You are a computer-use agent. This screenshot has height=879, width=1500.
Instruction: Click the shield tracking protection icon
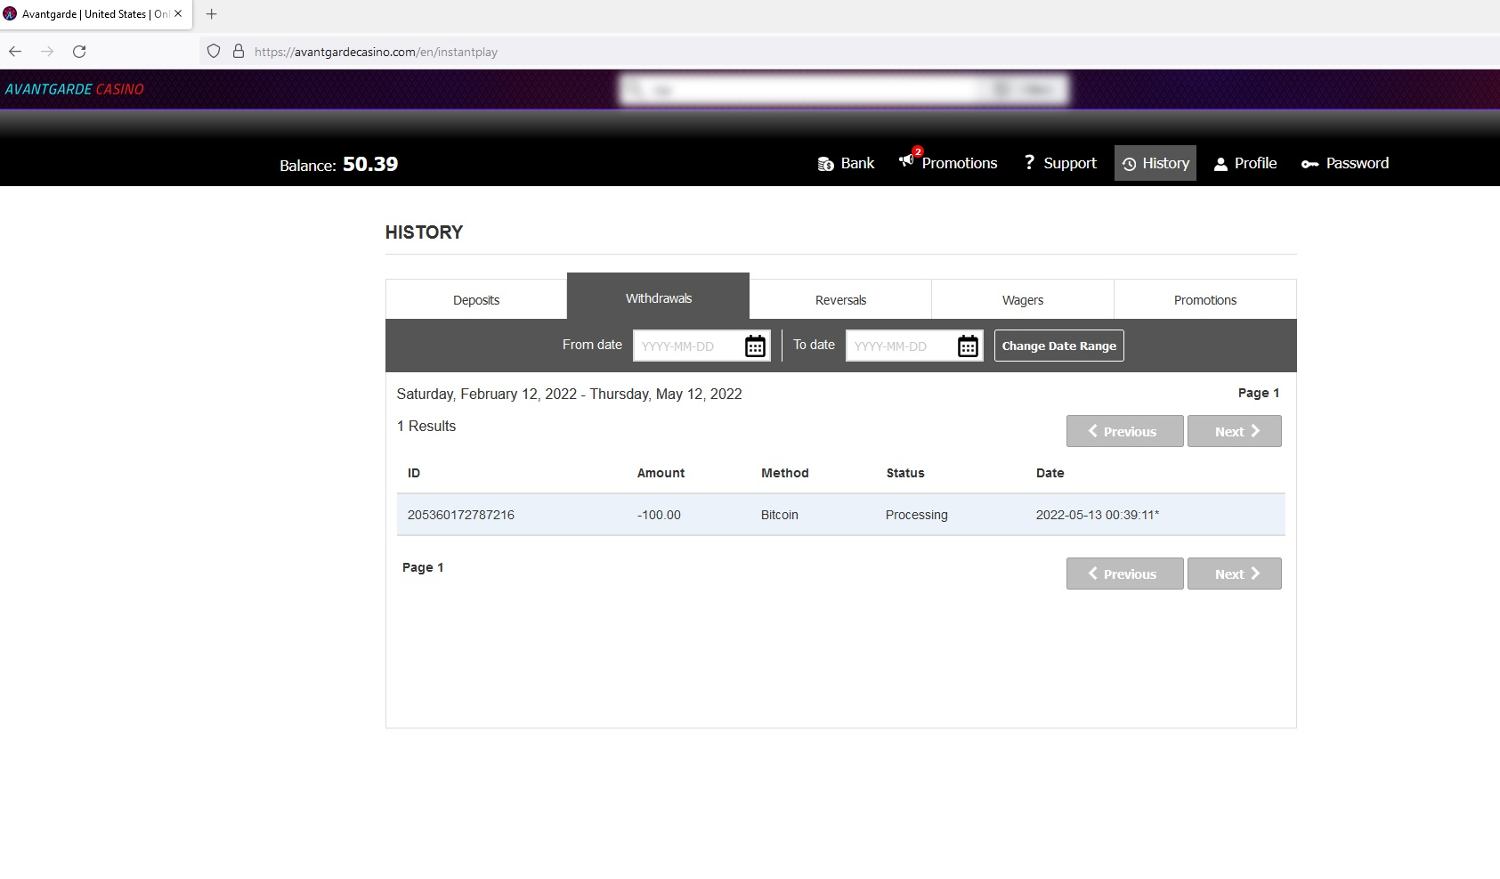213,51
